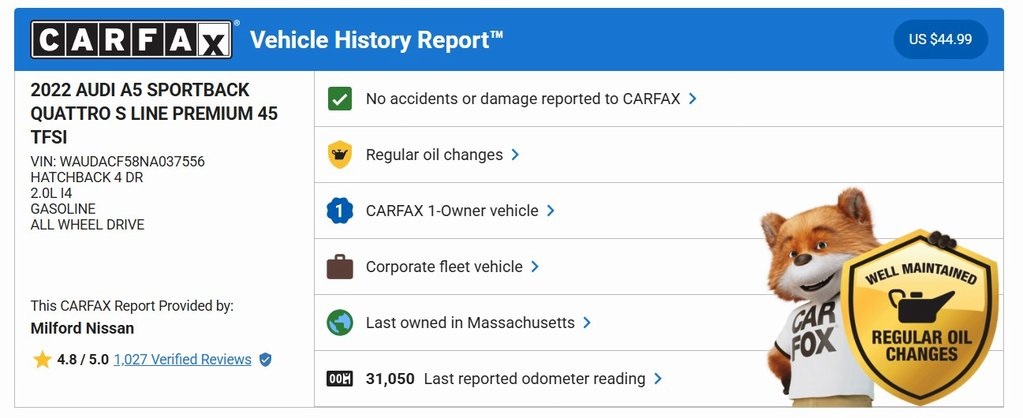1023x418 pixels.
Task: Click the green no-accidents checkmark icon
Action: click(x=340, y=99)
